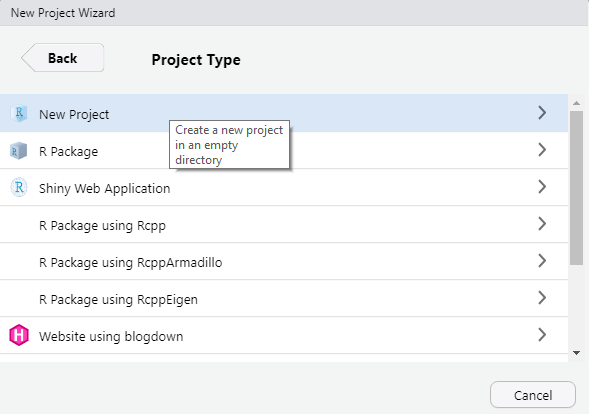Open the R Package using Rcpp chevron
Viewport: 589px width, 414px height.
[542, 224]
